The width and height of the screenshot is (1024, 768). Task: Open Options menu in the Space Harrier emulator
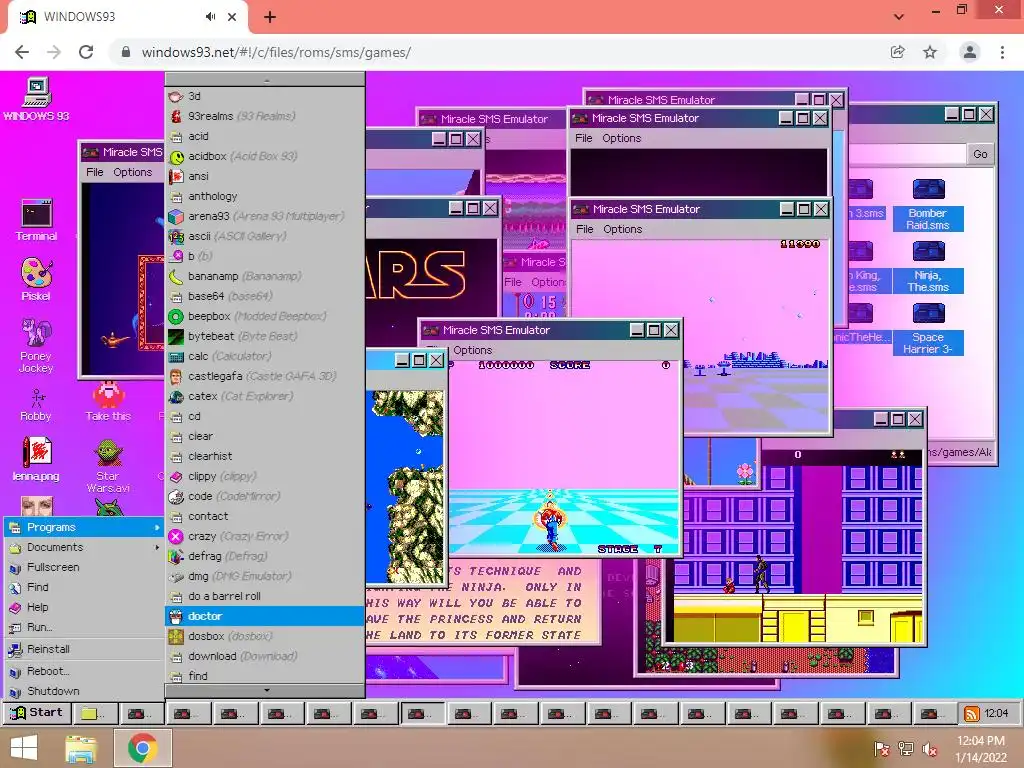(622, 229)
